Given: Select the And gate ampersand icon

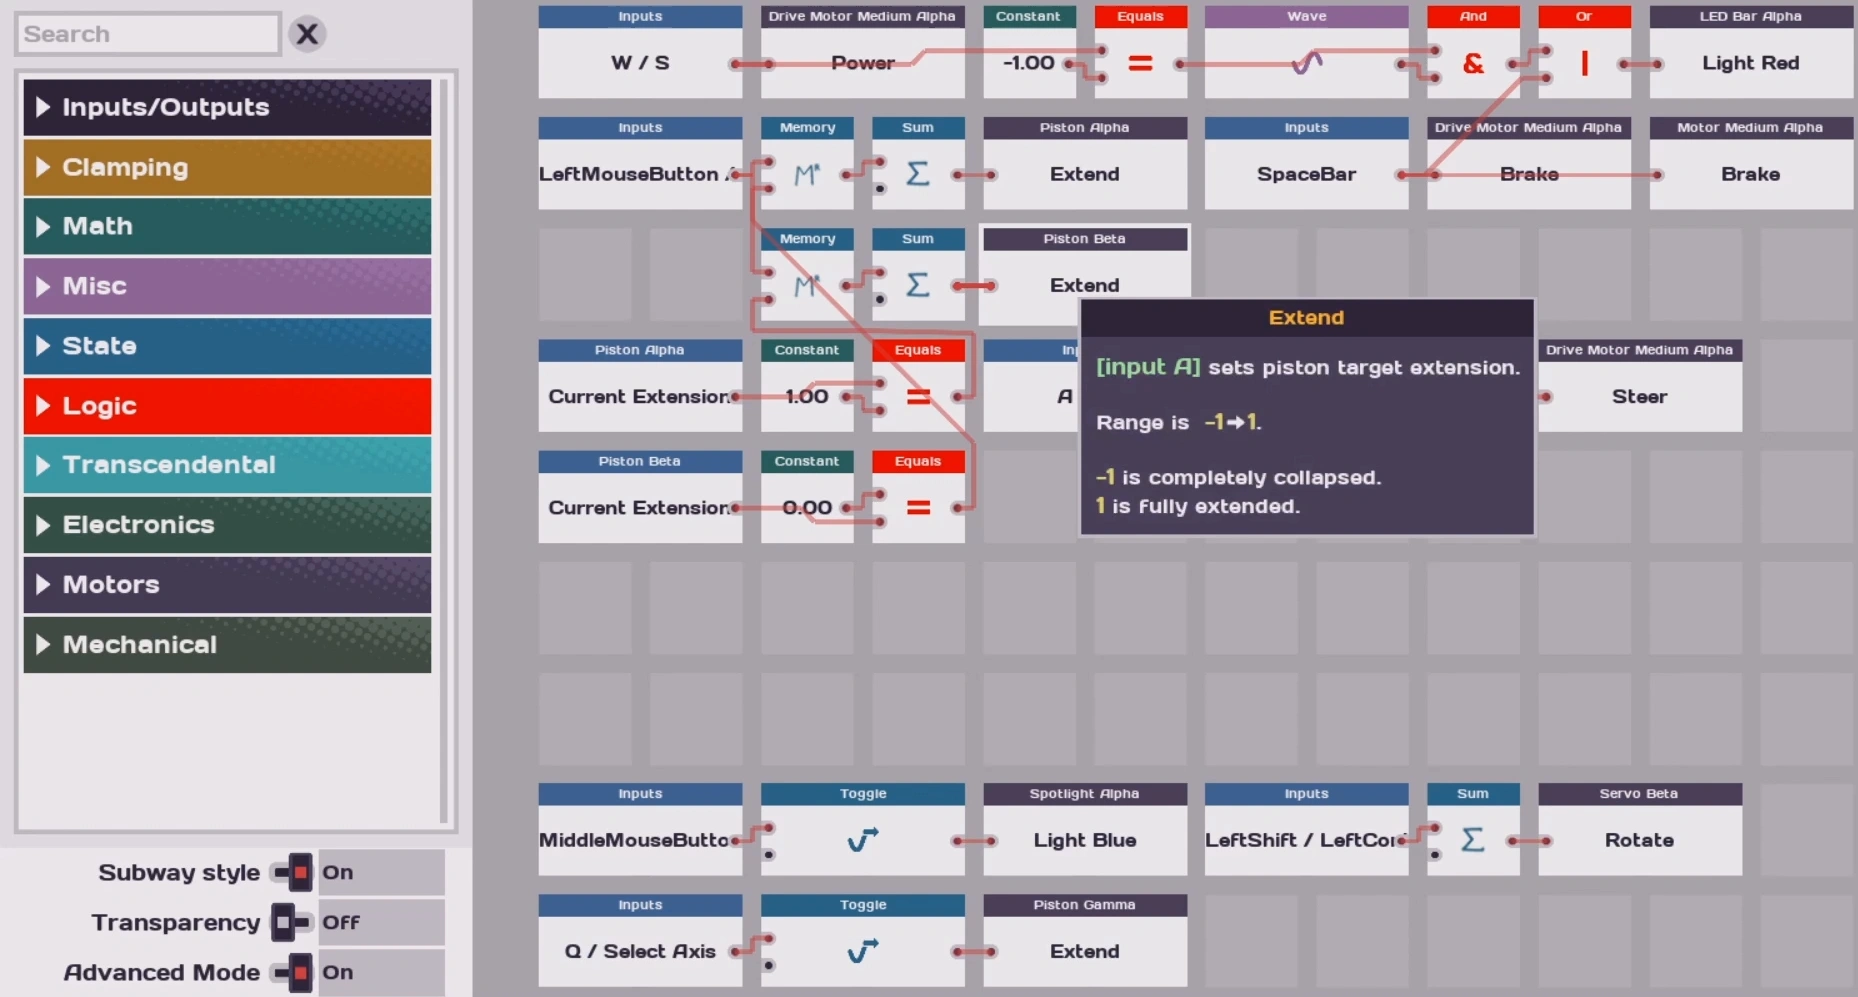Looking at the screenshot, I should point(1472,64).
